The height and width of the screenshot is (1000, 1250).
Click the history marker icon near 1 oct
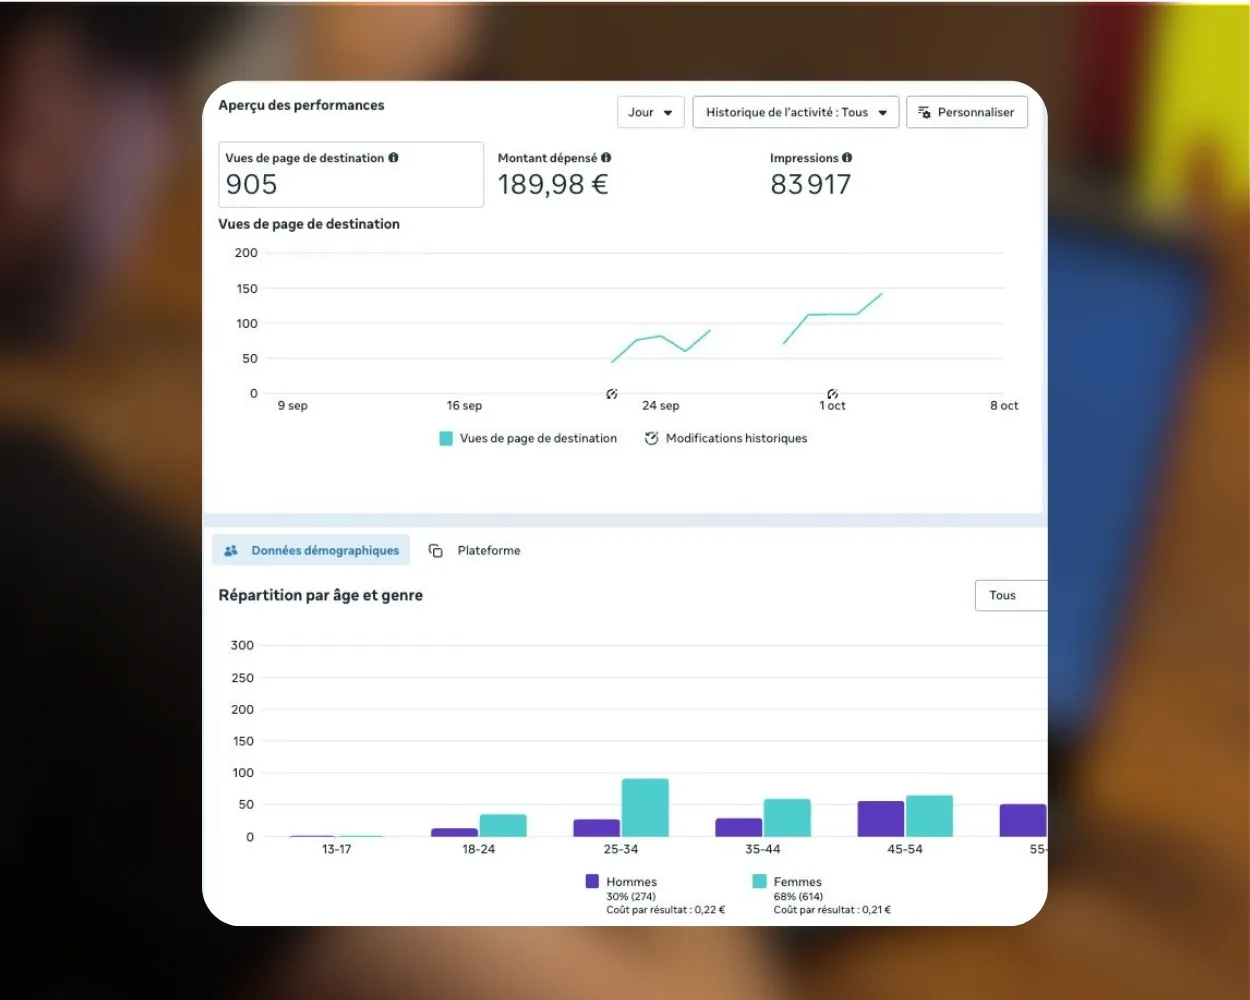click(833, 394)
